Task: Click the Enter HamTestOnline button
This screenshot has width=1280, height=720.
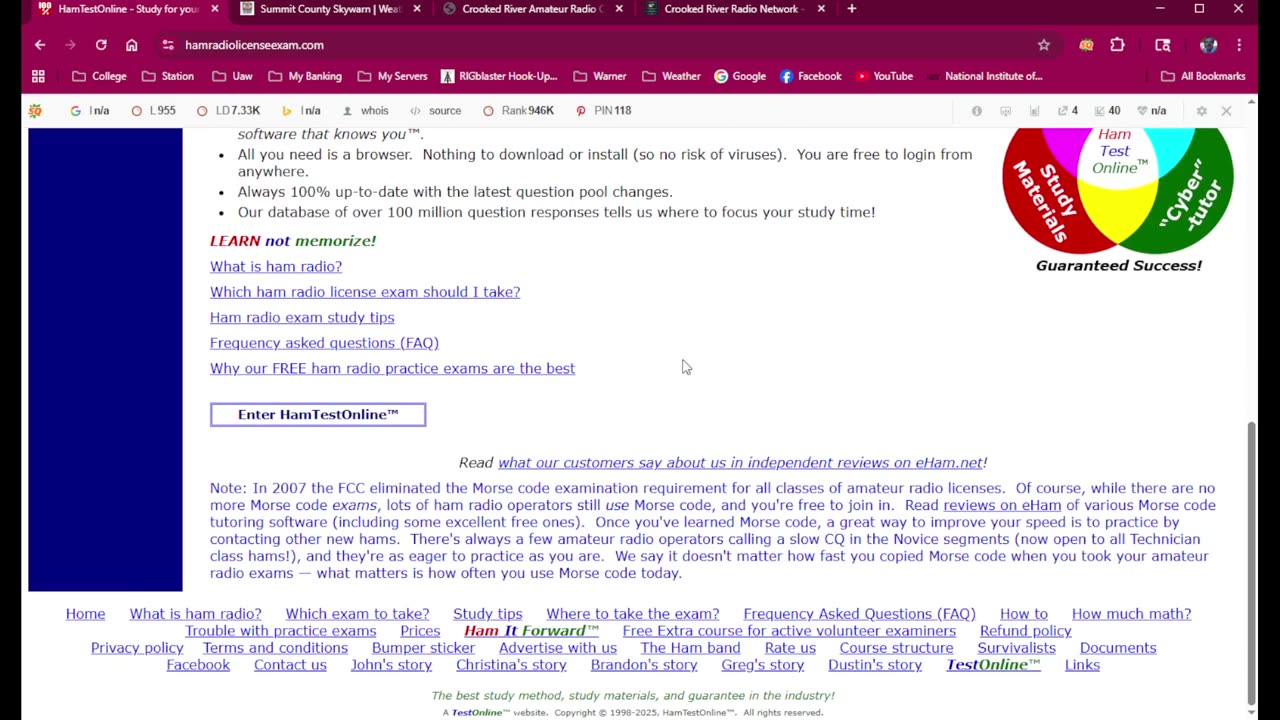Action: click(318, 414)
